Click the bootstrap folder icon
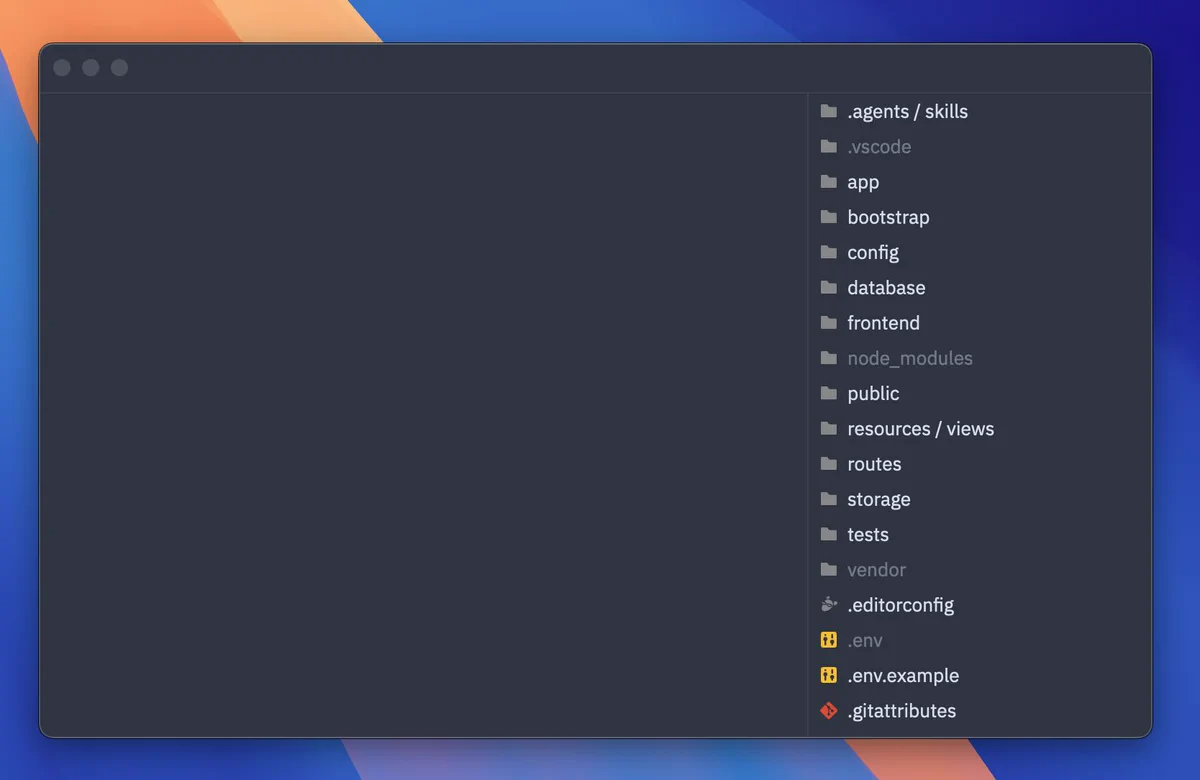Viewport: 1200px width, 780px height. (x=828, y=217)
